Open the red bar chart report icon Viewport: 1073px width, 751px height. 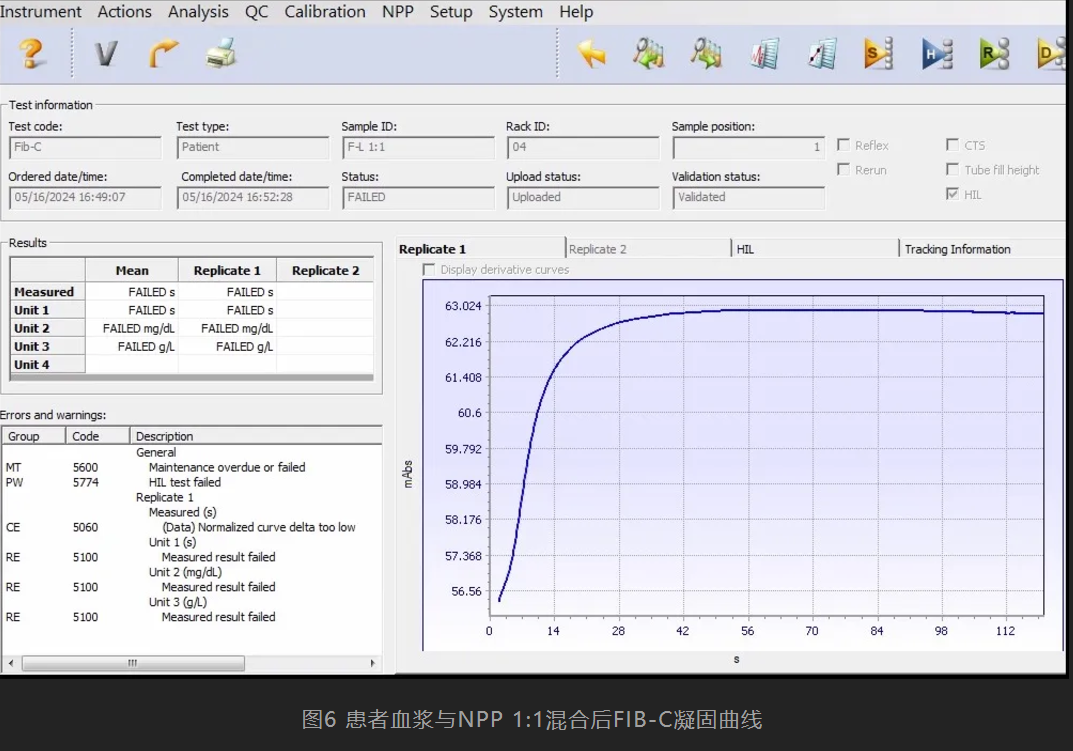764,53
